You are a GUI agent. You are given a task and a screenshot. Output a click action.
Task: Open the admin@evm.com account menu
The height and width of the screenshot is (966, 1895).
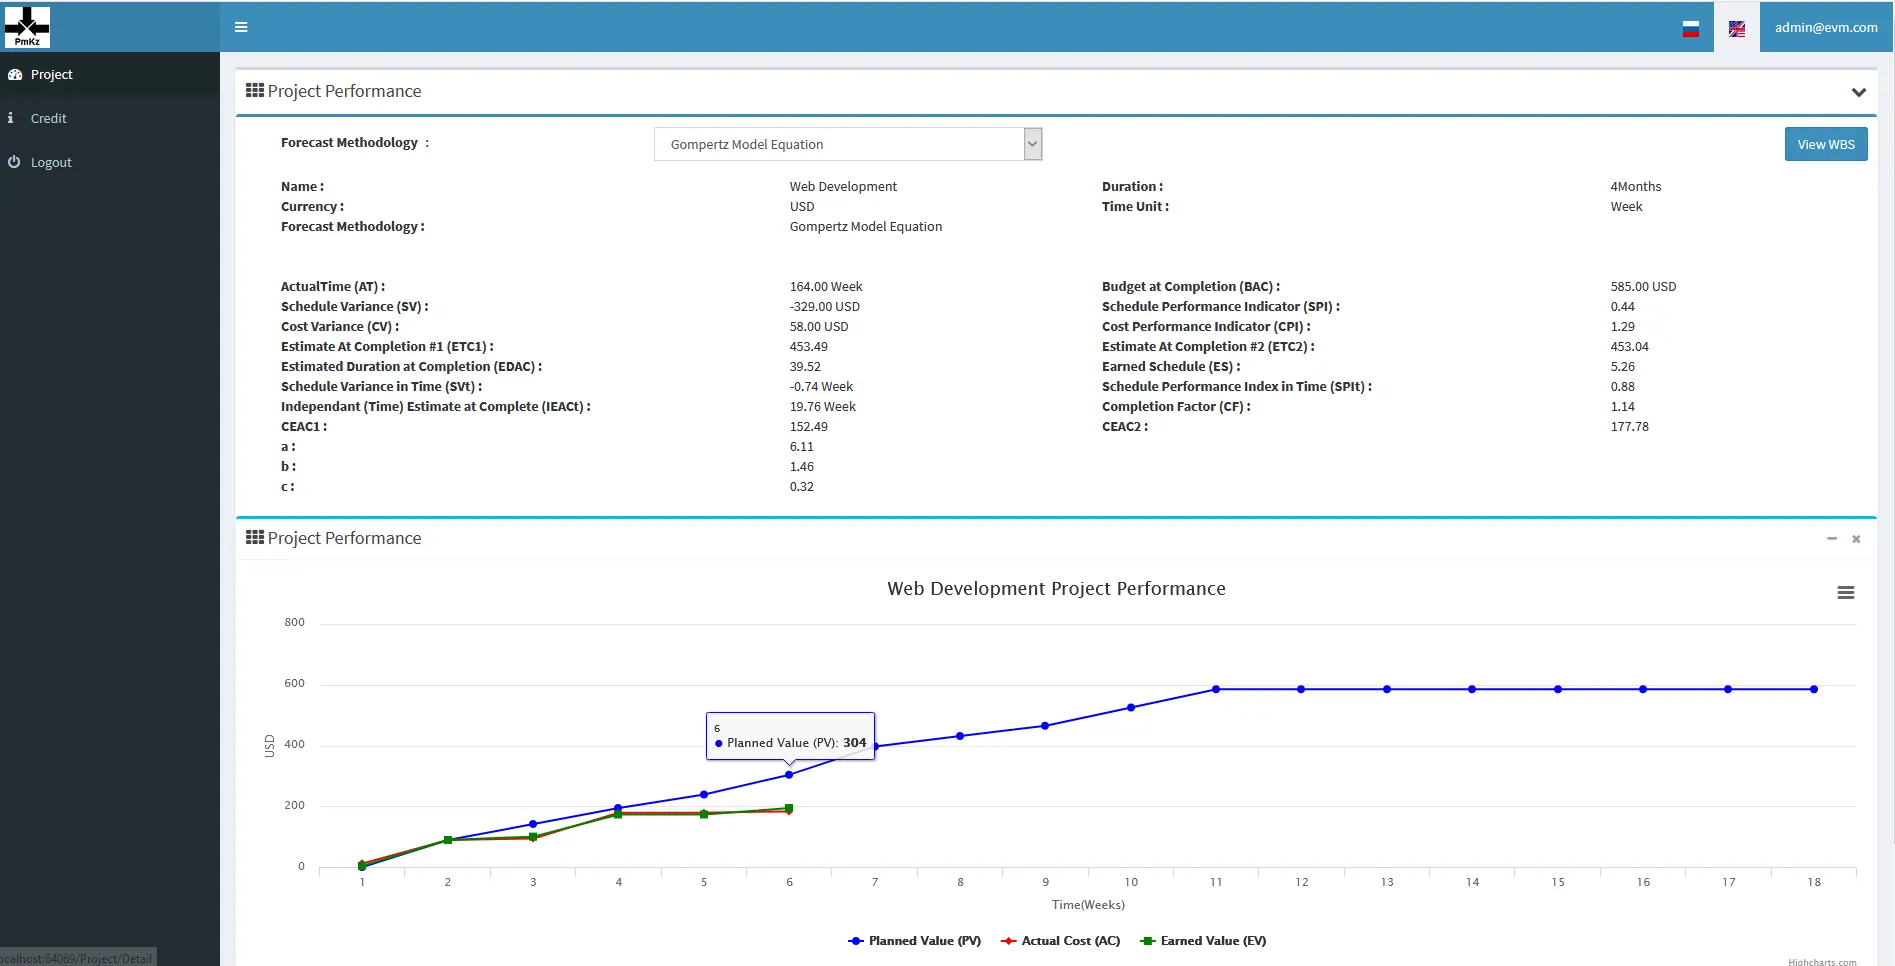coord(1826,27)
